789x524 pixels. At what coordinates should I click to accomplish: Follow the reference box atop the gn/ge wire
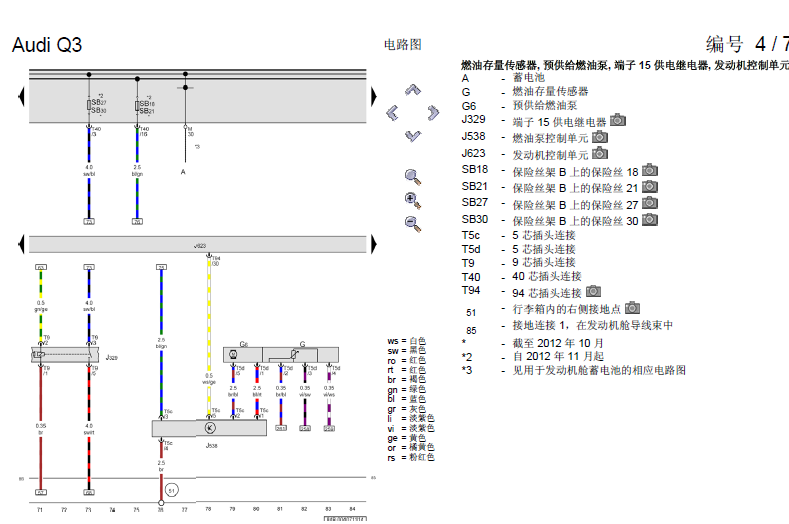(41, 267)
